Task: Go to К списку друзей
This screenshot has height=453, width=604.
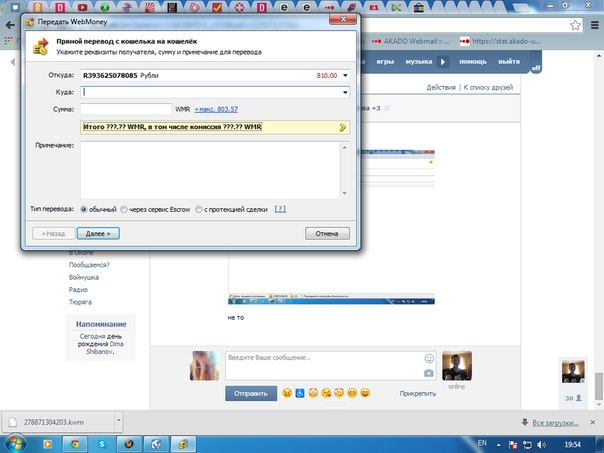Action: pyautogui.click(x=488, y=87)
